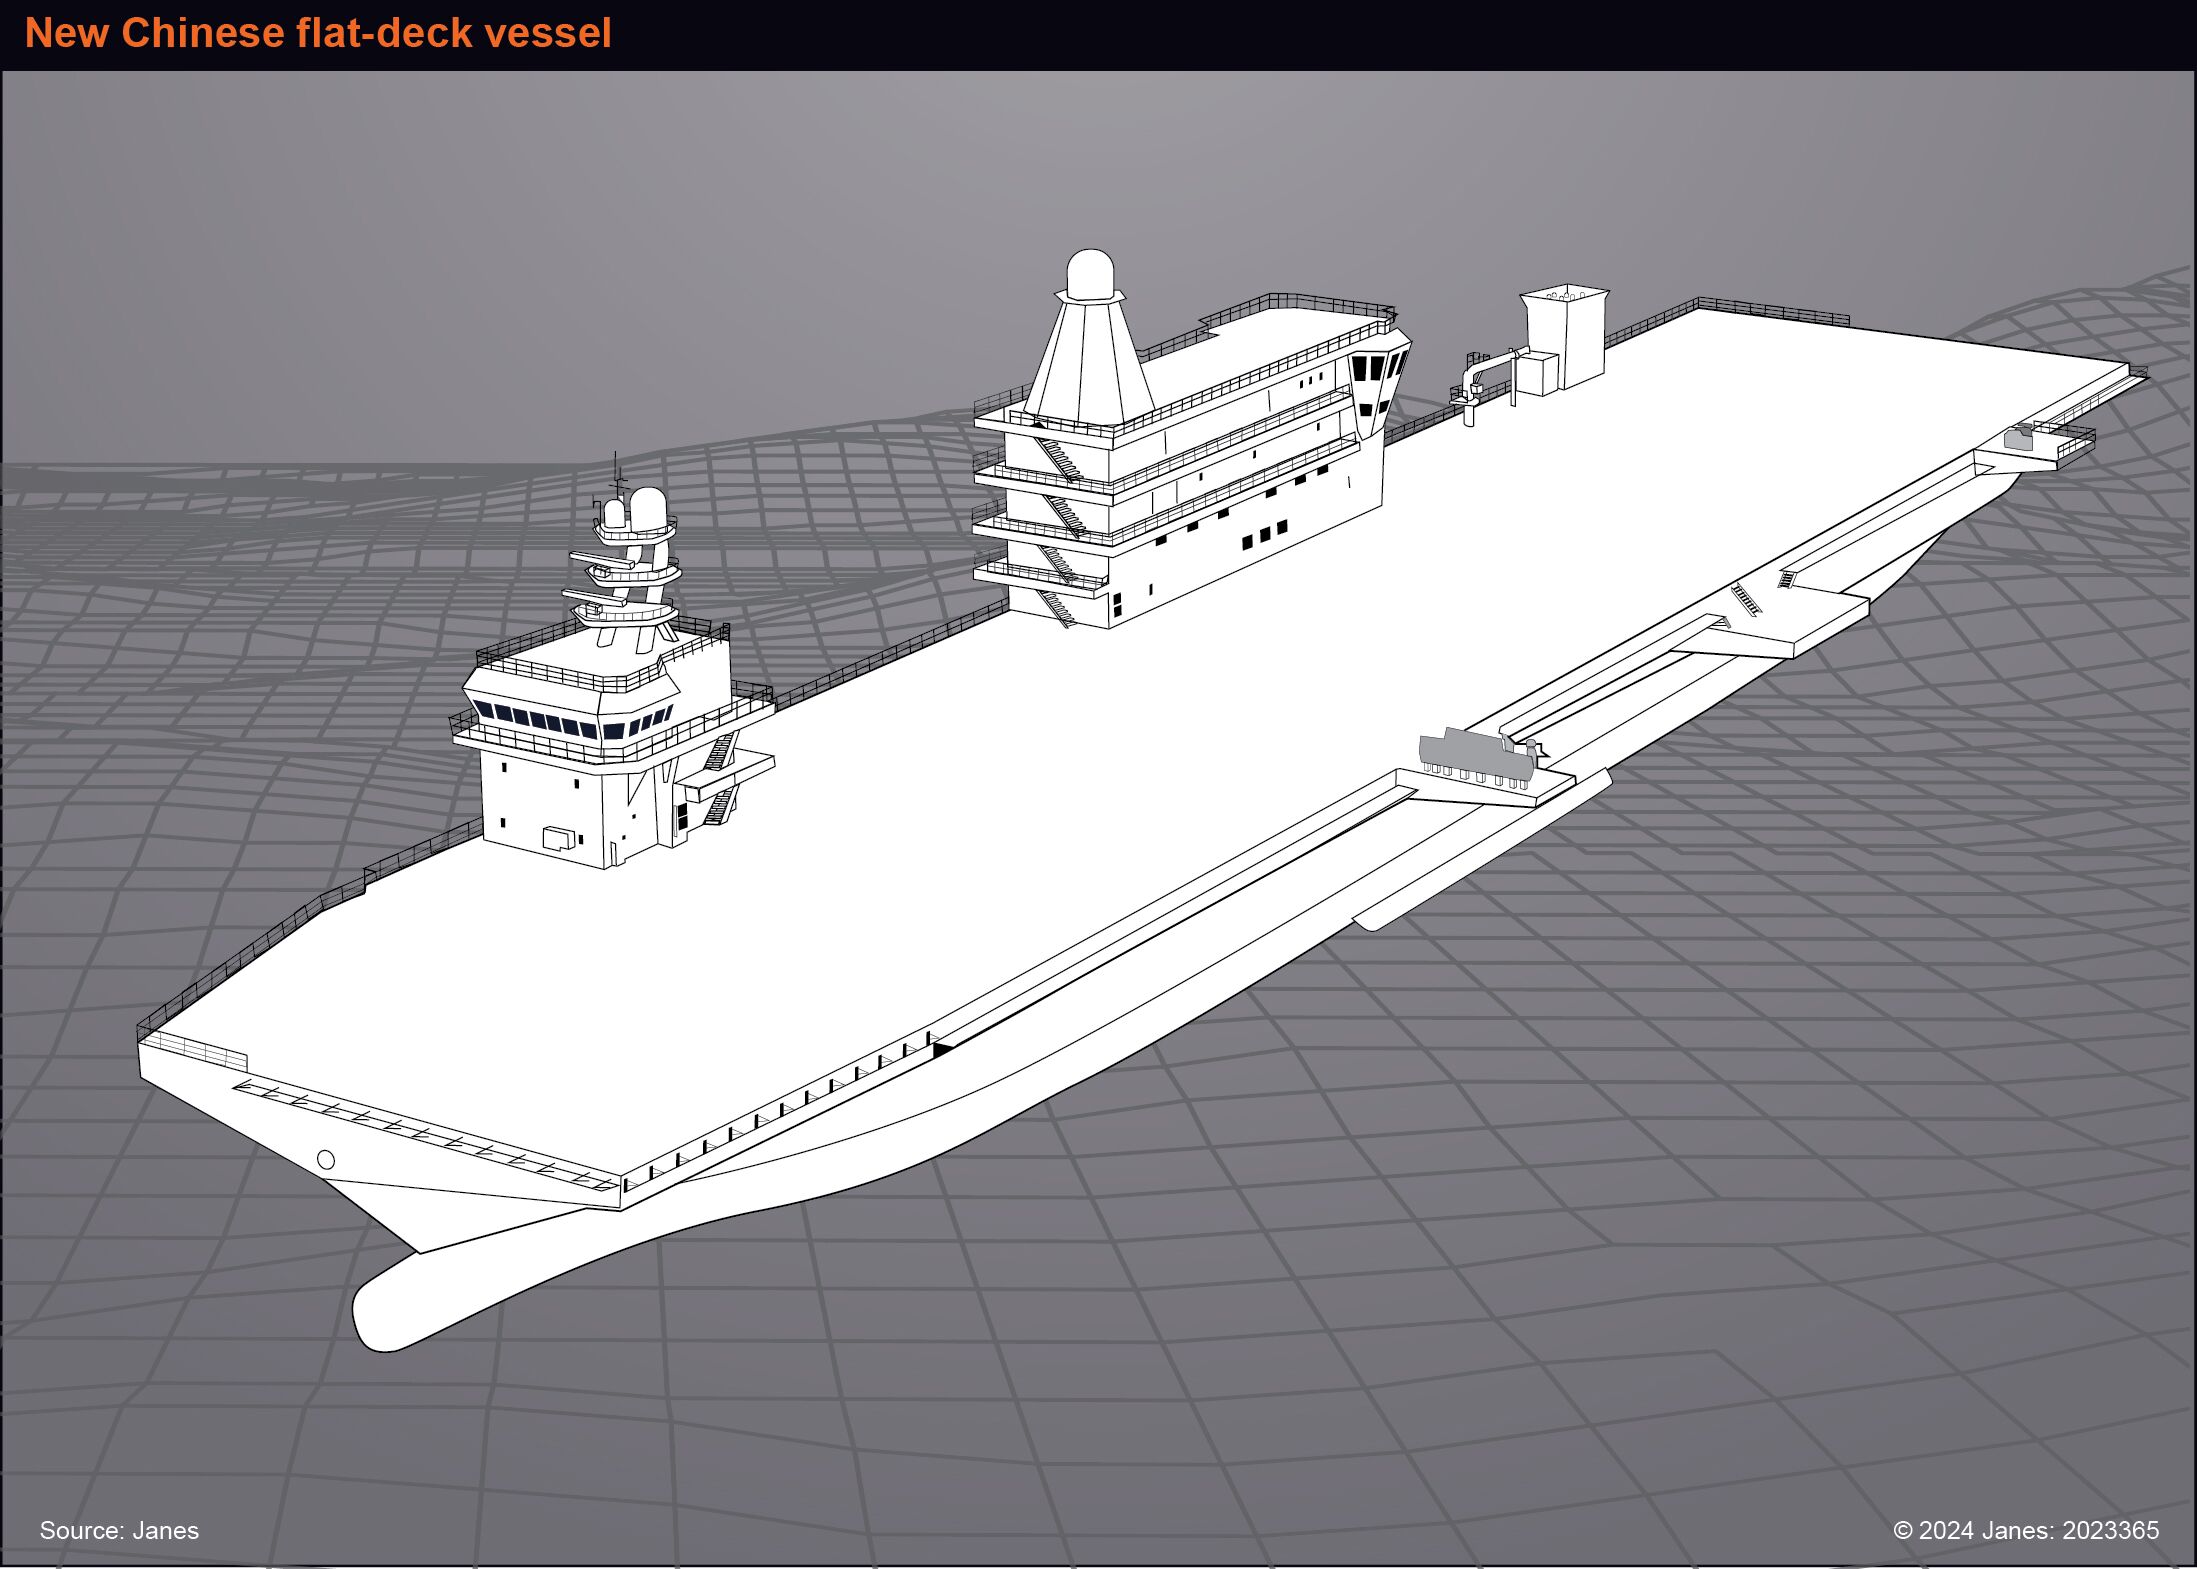This screenshot has width=2197, height=1569.
Task: Click the circular hawsehole on the bow
Action: [x=326, y=1159]
